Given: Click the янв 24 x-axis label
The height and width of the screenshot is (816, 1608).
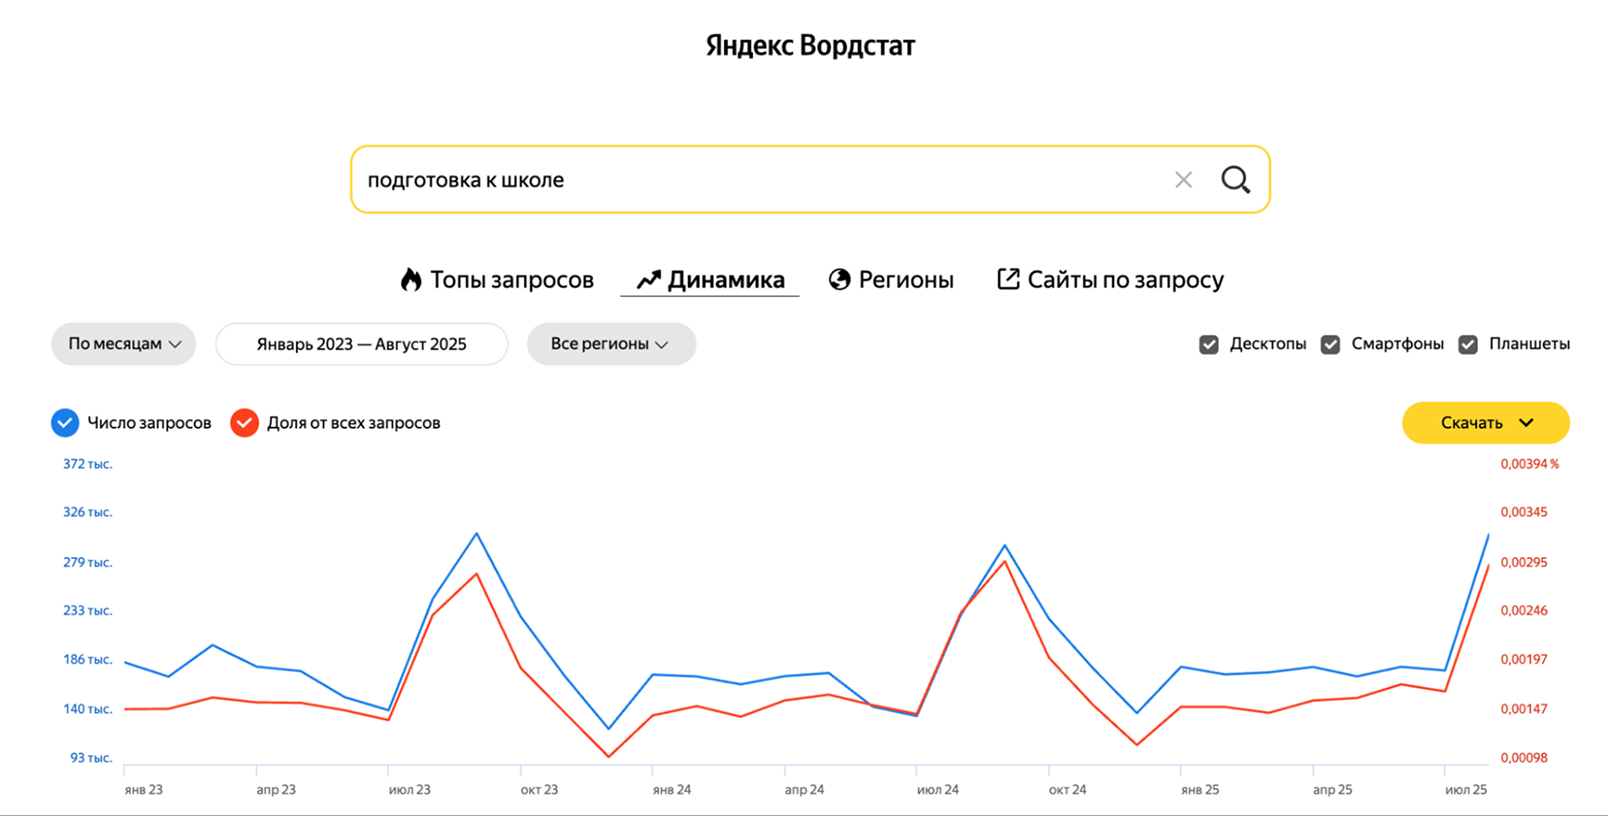Looking at the screenshot, I should pyautogui.click(x=672, y=790).
